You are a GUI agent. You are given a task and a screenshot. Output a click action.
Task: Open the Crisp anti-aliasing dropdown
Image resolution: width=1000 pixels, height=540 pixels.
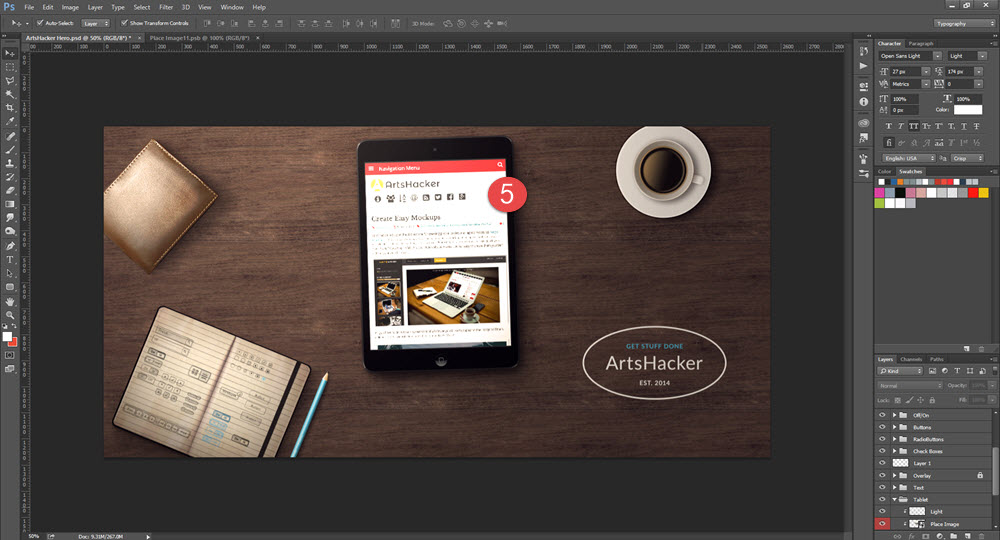pos(967,158)
